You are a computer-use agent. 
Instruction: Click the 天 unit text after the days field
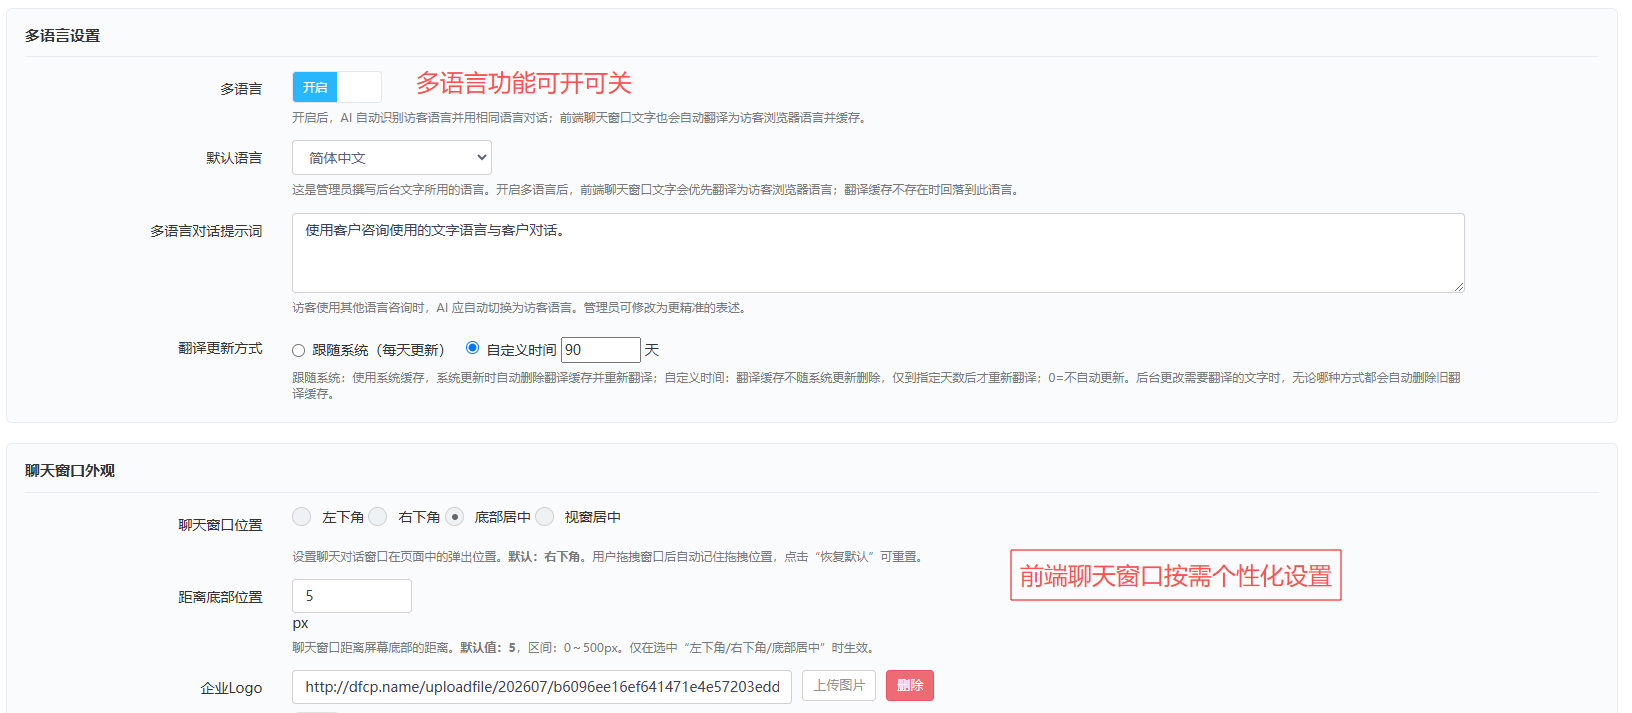652,350
